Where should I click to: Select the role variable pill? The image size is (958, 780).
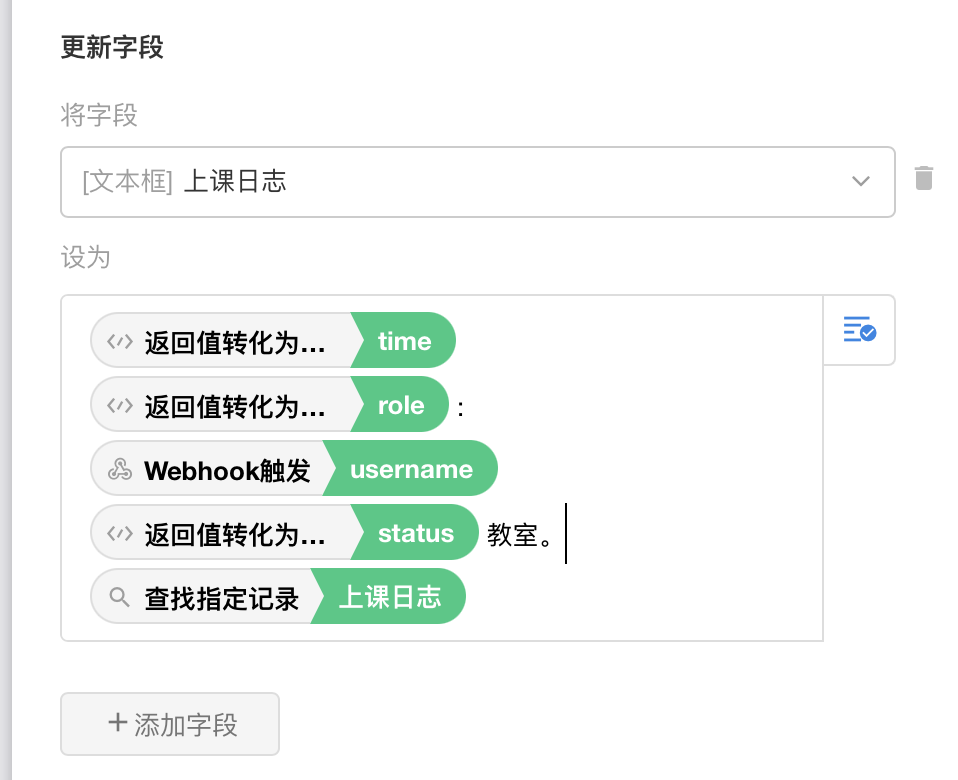400,404
